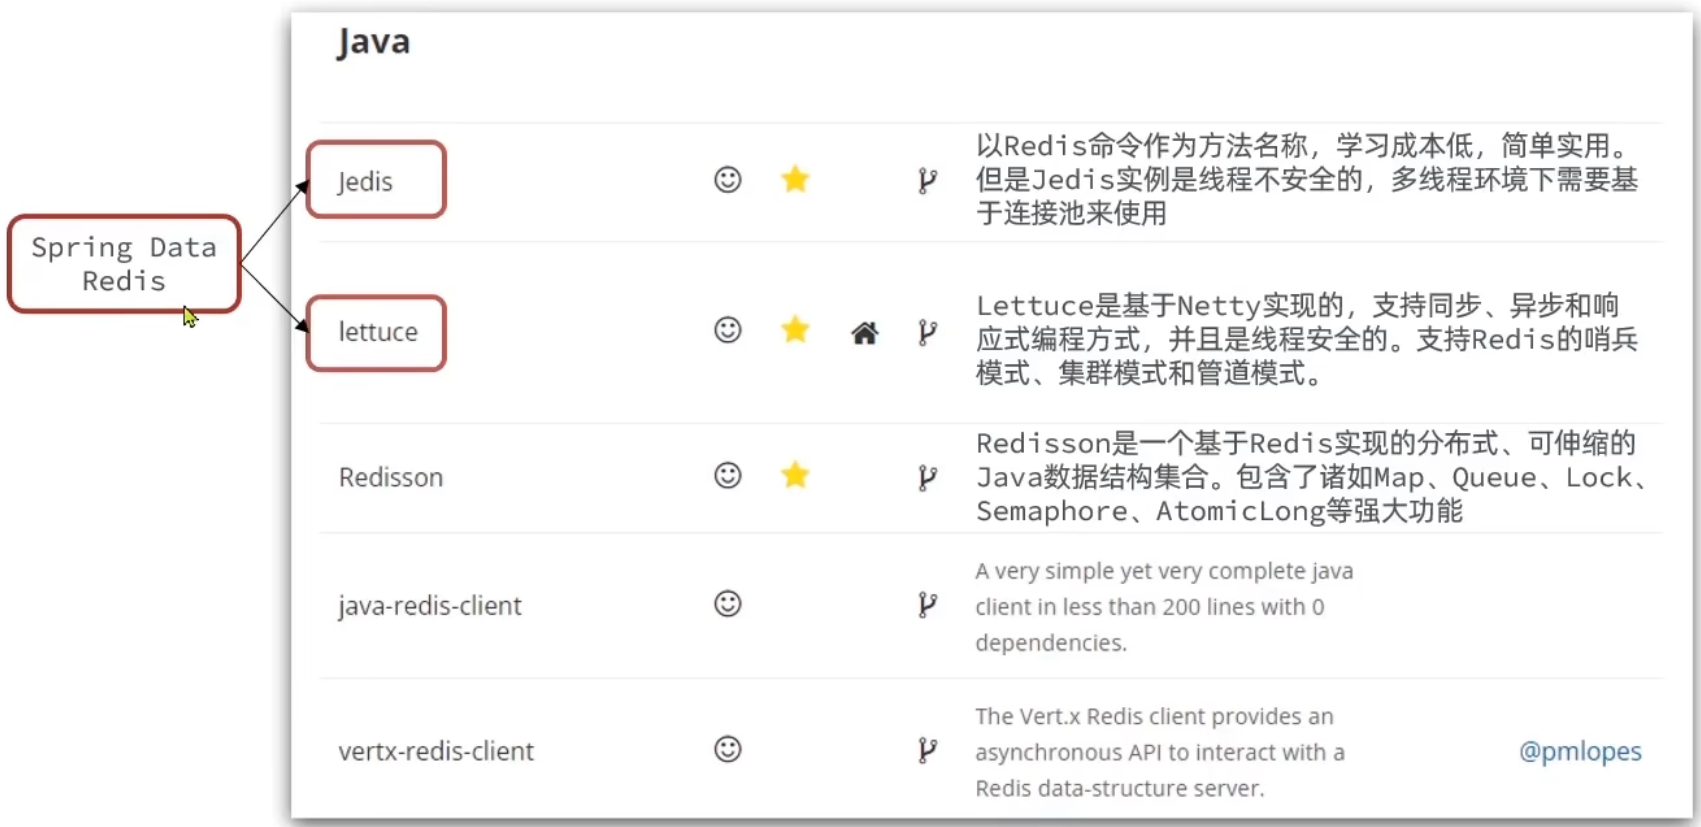Open the fork icon for java-redis-client
This screenshot has height=827, width=1701.
tap(927, 605)
